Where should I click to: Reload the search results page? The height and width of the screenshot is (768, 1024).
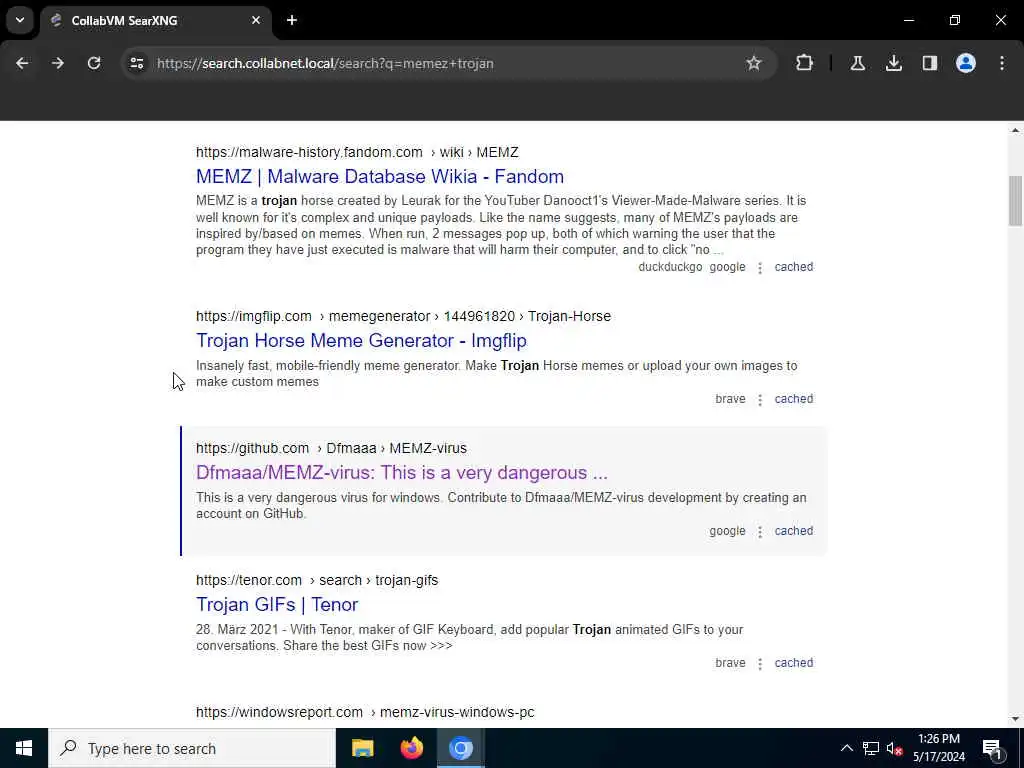point(94,63)
